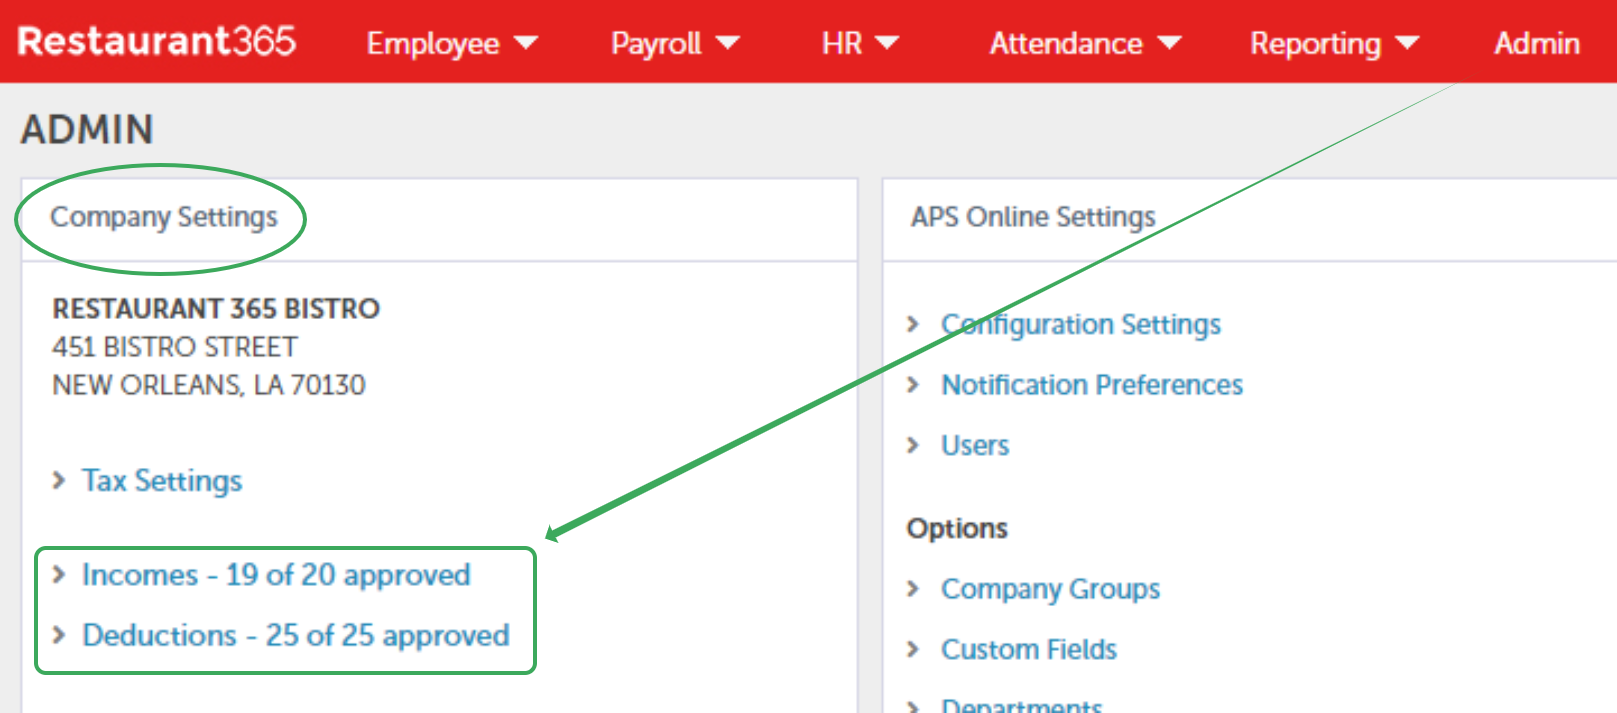Open the HR dropdown menu
1617x713 pixels.
coord(860,43)
